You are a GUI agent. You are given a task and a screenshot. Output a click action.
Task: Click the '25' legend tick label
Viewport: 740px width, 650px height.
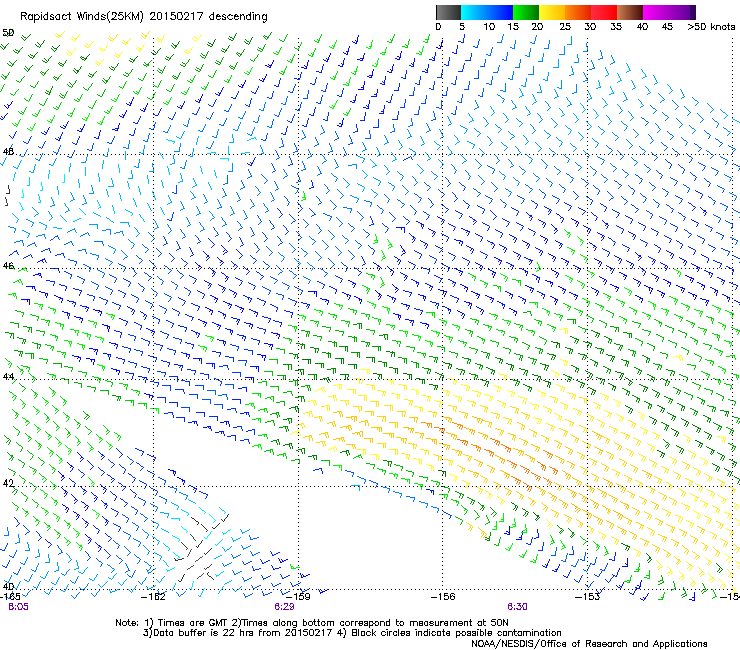565,27
